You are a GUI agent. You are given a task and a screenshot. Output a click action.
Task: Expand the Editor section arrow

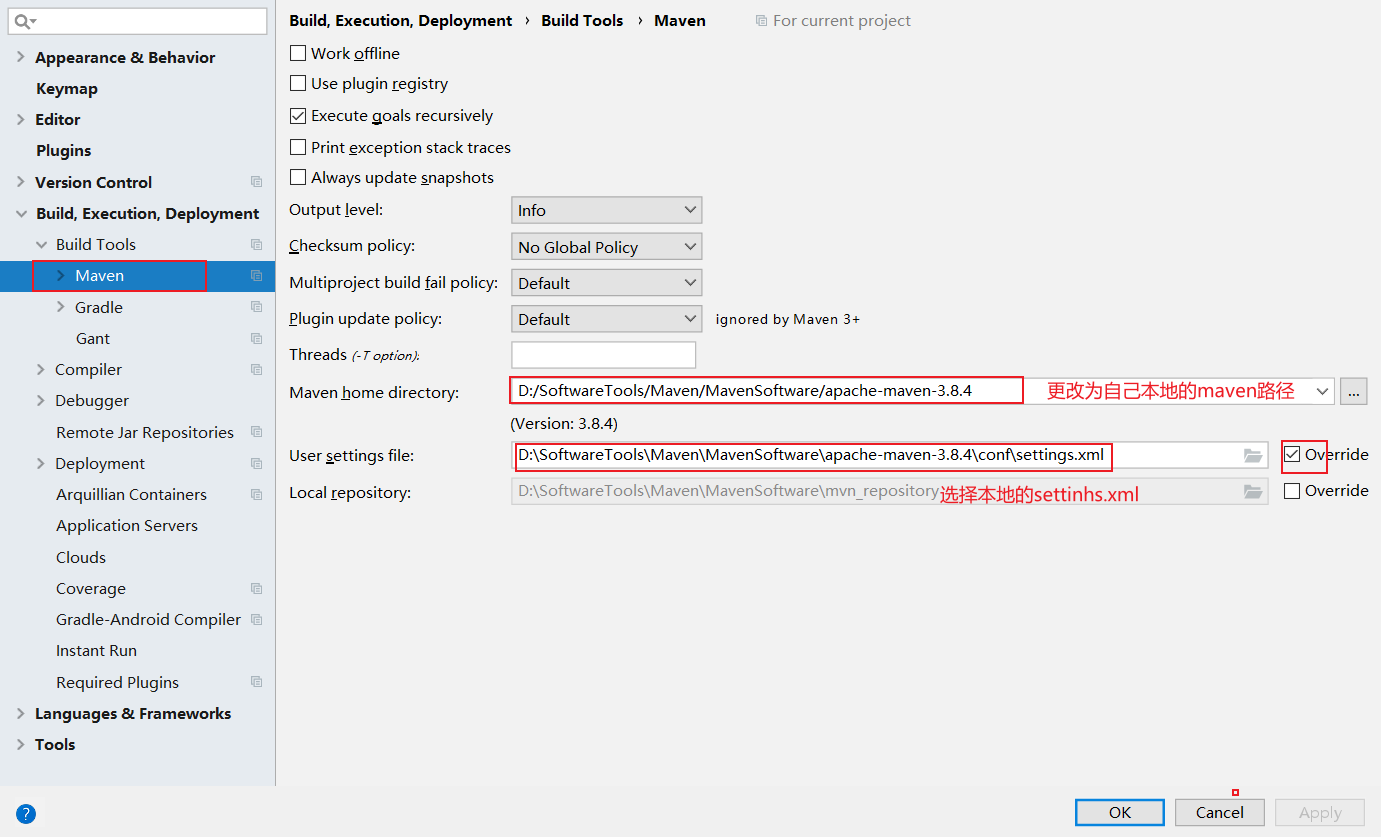[x=21, y=119]
